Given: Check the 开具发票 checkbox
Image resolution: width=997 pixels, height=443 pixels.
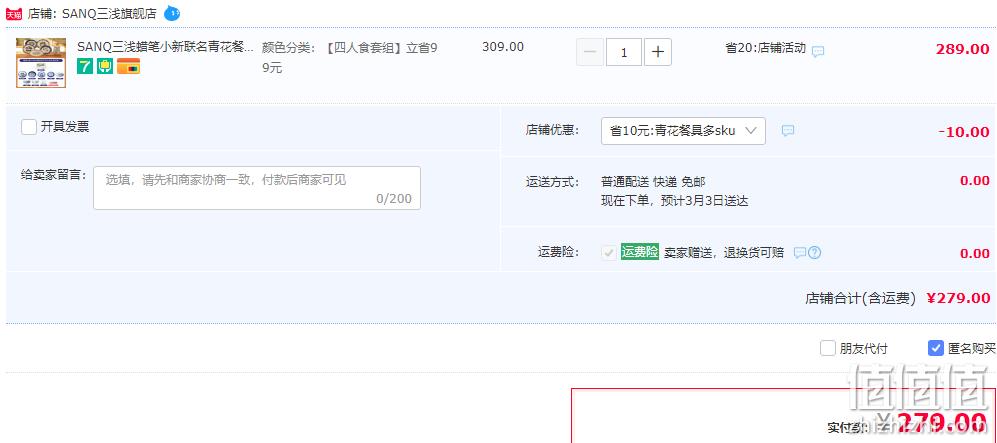Looking at the screenshot, I should tap(29, 127).
